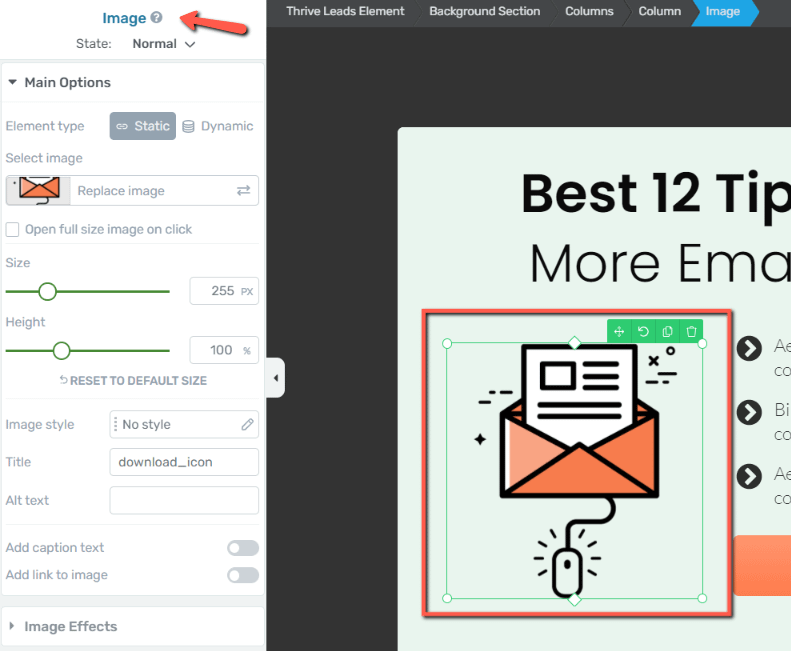
Task: Enable Open full size image on click
Action: (x=12, y=230)
